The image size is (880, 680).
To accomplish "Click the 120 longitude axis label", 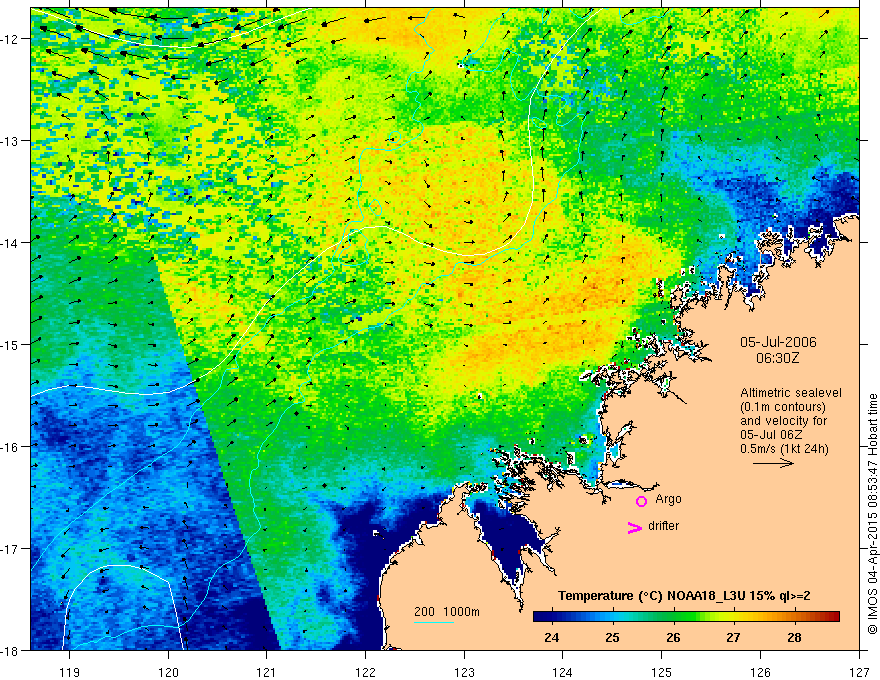I will (x=168, y=672).
